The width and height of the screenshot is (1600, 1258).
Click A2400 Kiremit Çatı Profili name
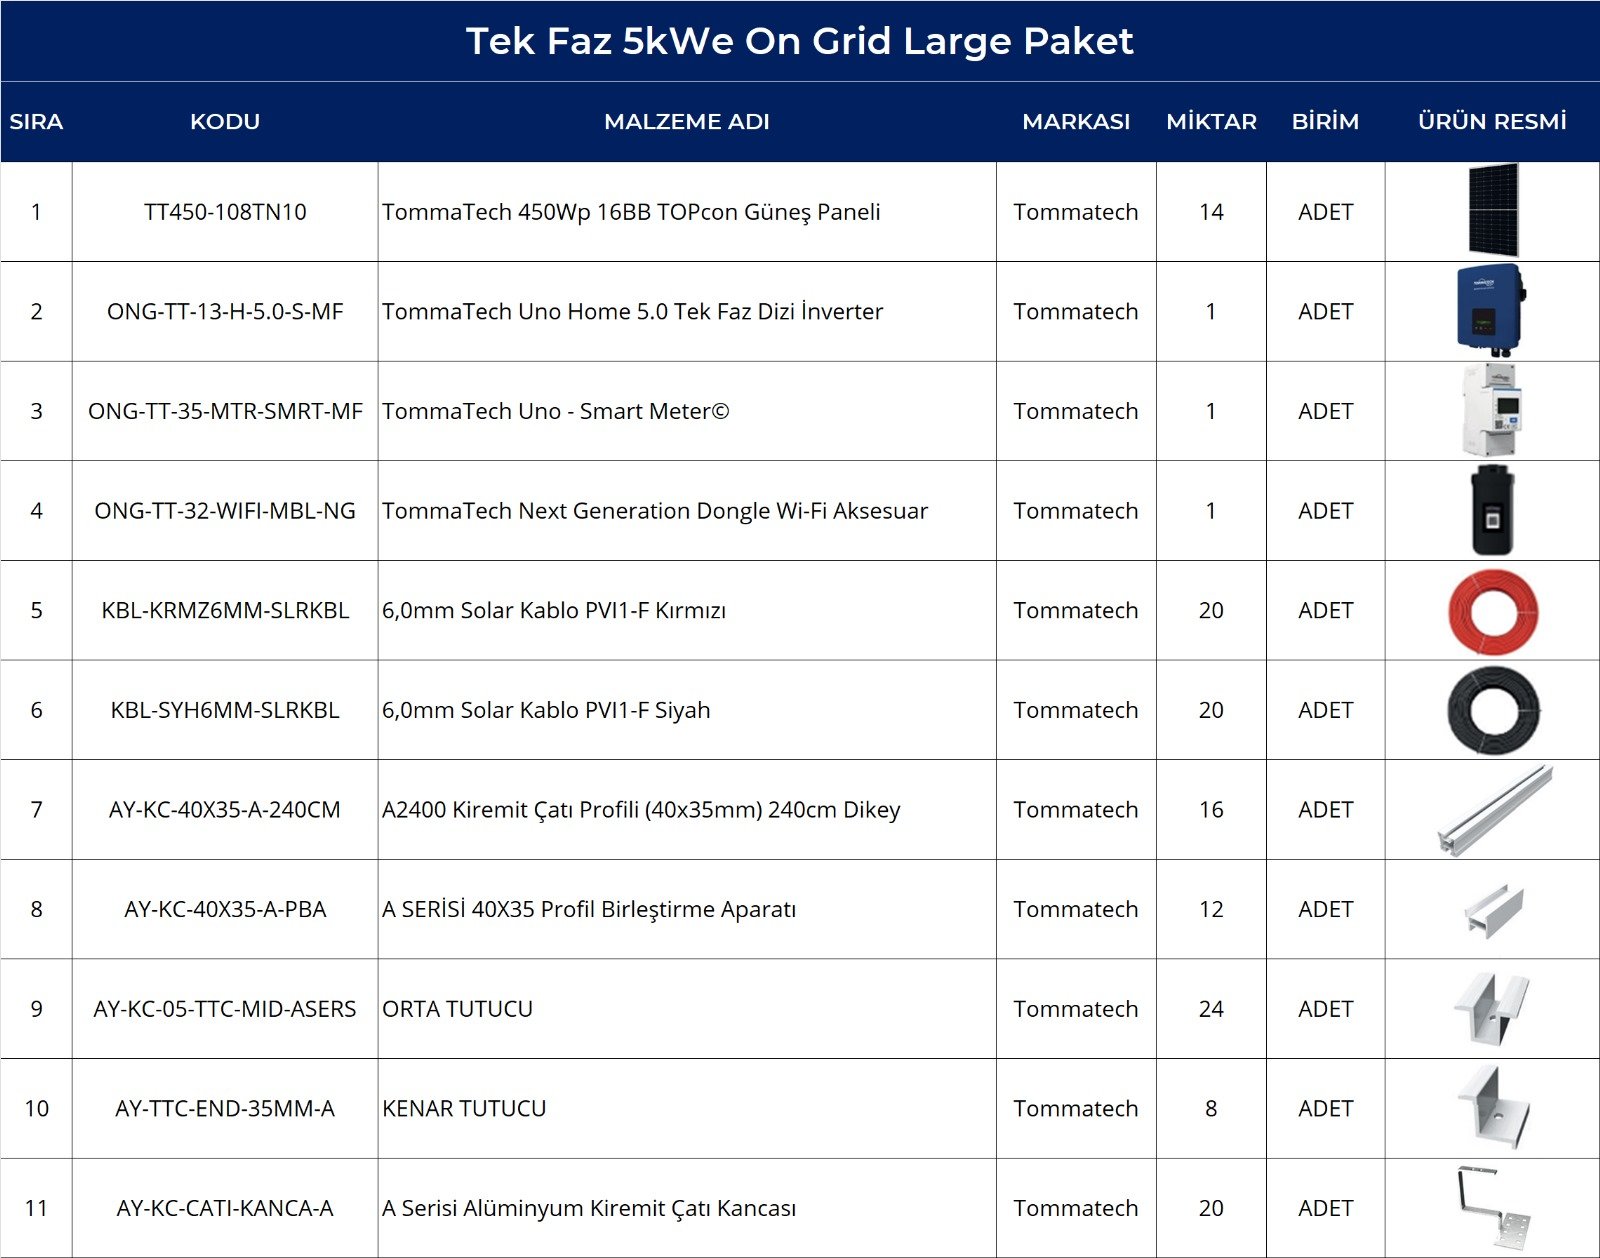point(641,810)
